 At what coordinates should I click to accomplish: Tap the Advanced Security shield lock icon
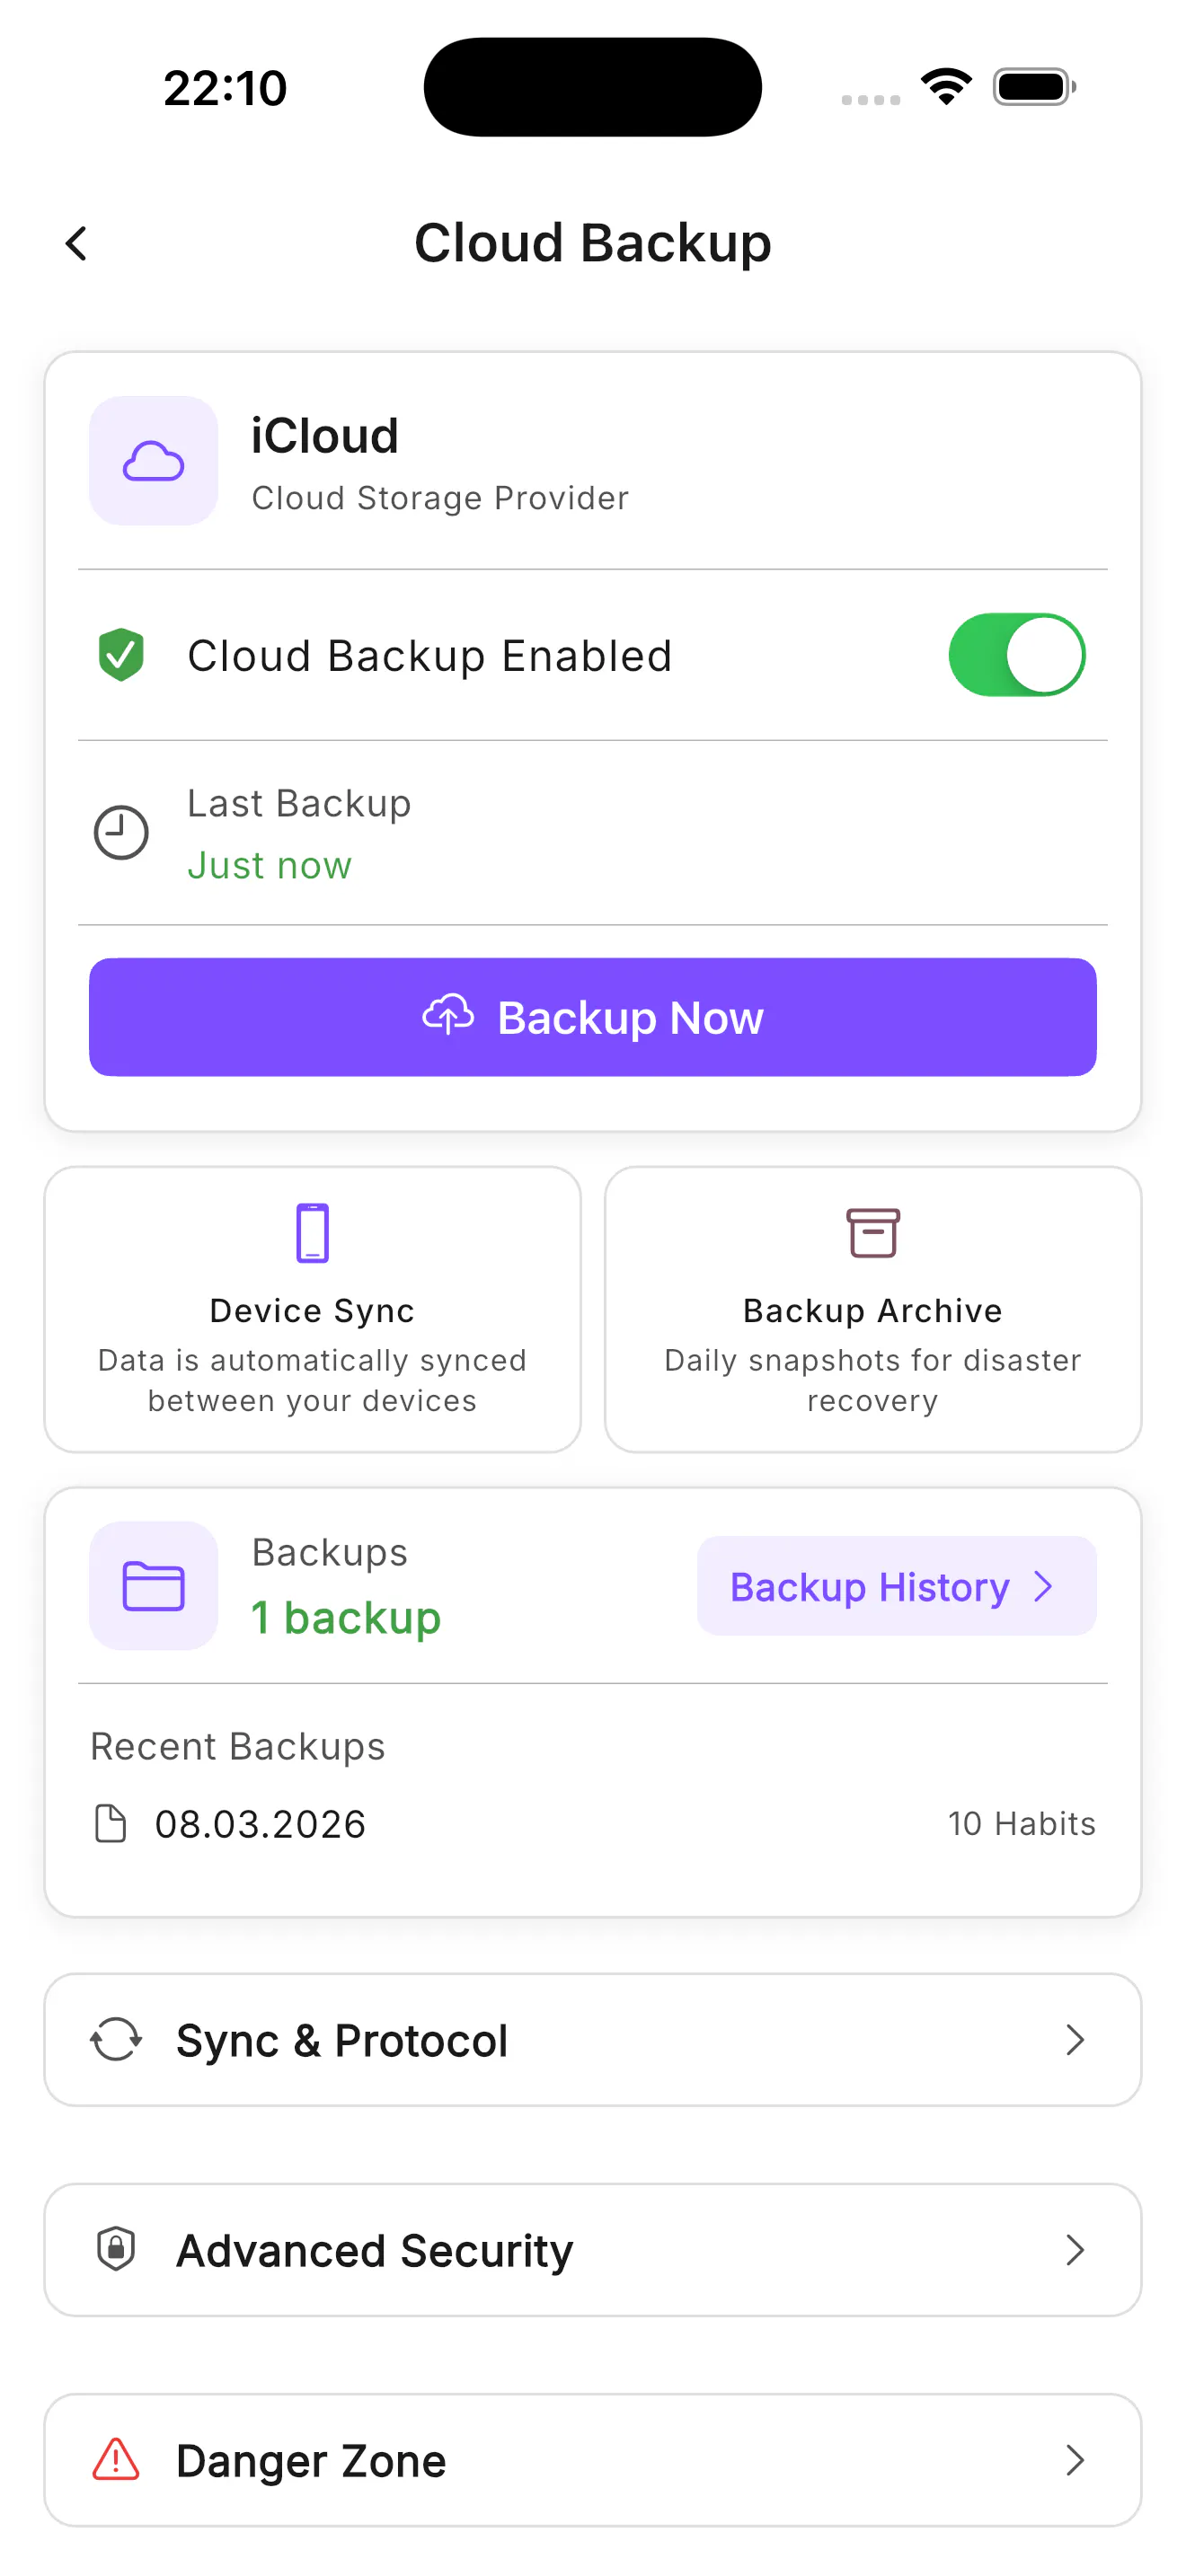point(116,2250)
